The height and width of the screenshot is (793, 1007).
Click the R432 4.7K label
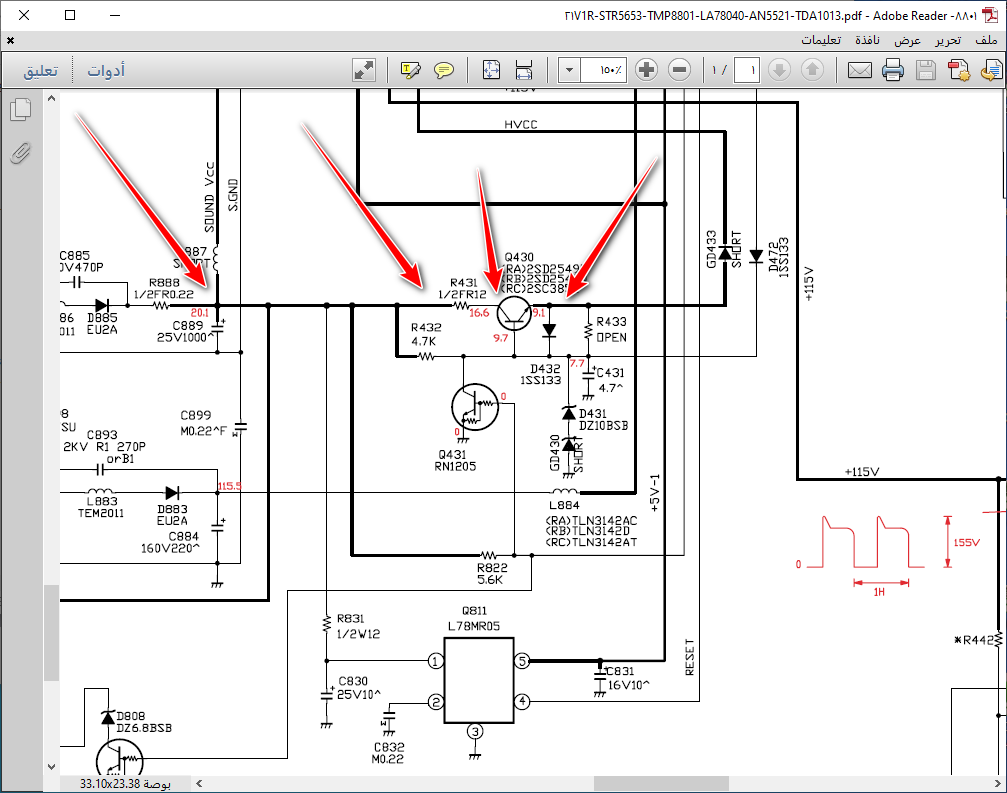[x=426, y=334]
